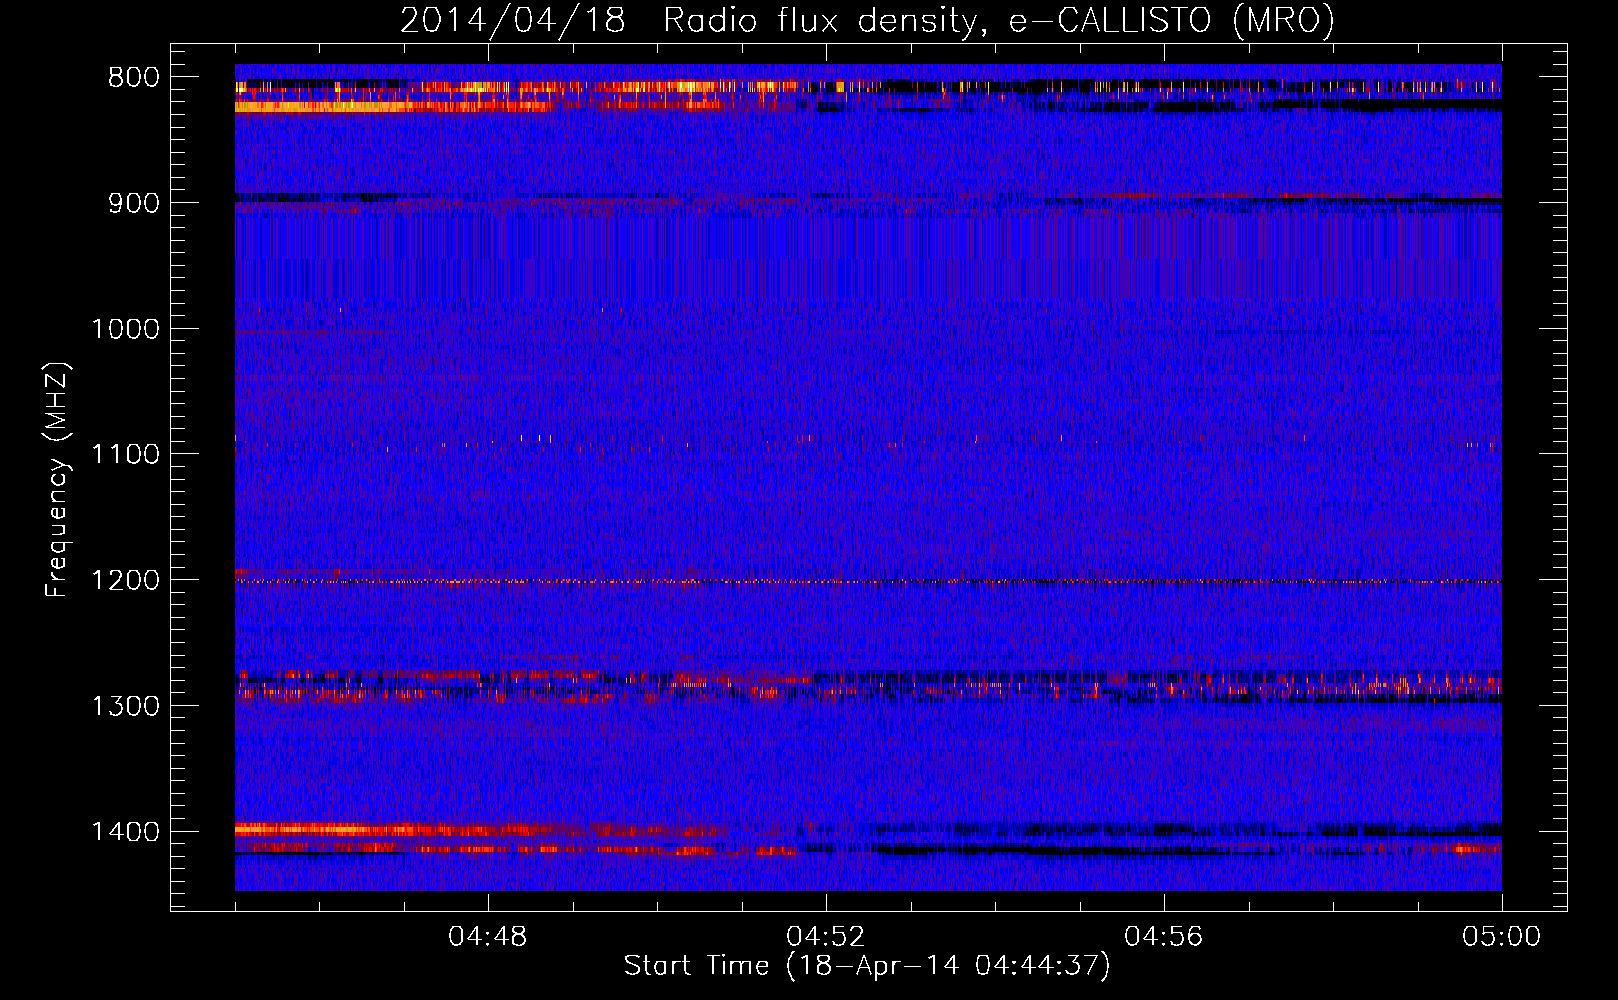
Task: Click the 04:48 time axis label
Action: coord(488,937)
